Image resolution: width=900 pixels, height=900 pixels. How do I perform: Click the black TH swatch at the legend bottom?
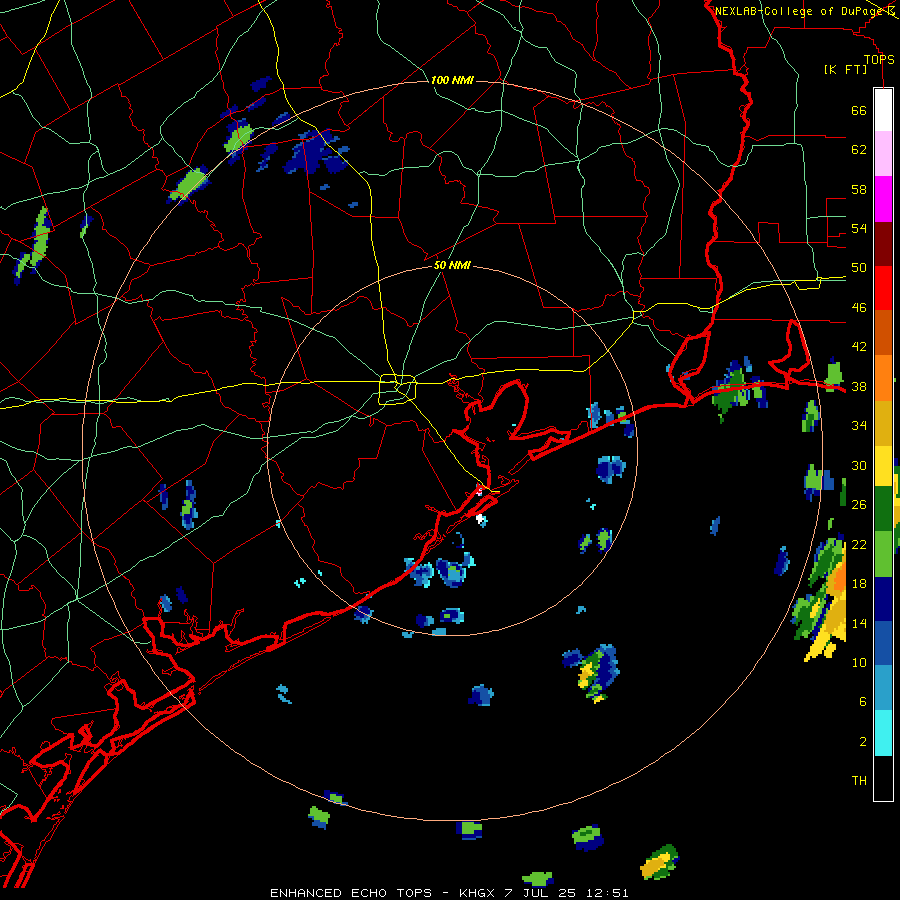click(883, 778)
